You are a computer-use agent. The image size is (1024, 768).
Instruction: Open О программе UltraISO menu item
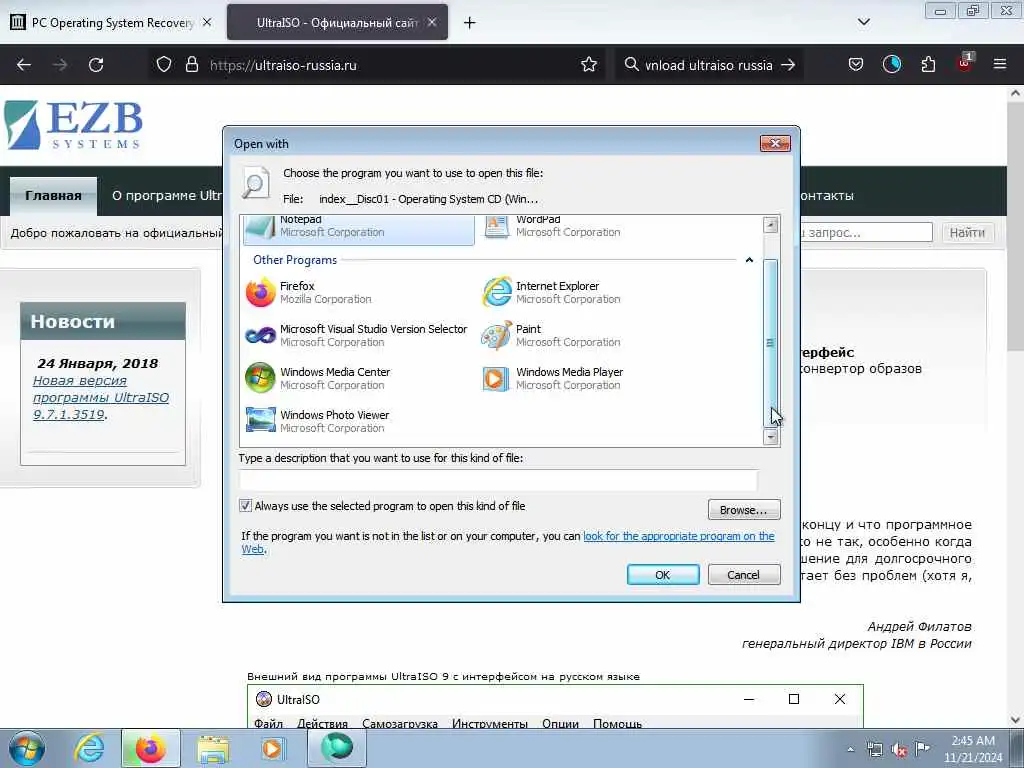pos(167,195)
